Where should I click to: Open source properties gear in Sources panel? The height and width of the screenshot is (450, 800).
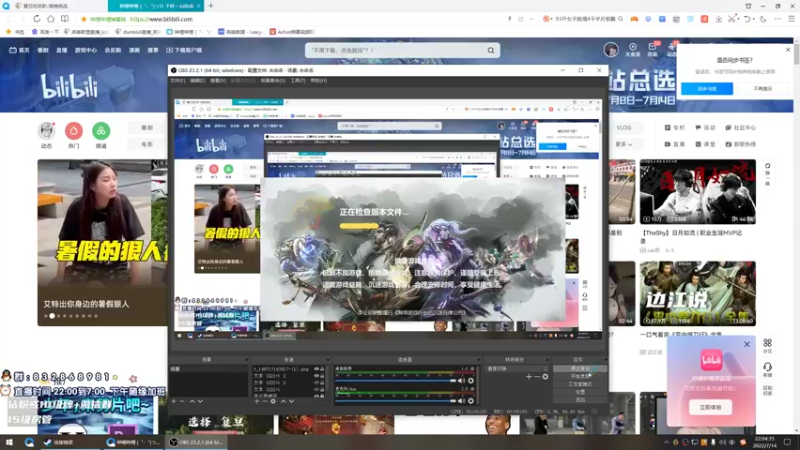point(273,402)
